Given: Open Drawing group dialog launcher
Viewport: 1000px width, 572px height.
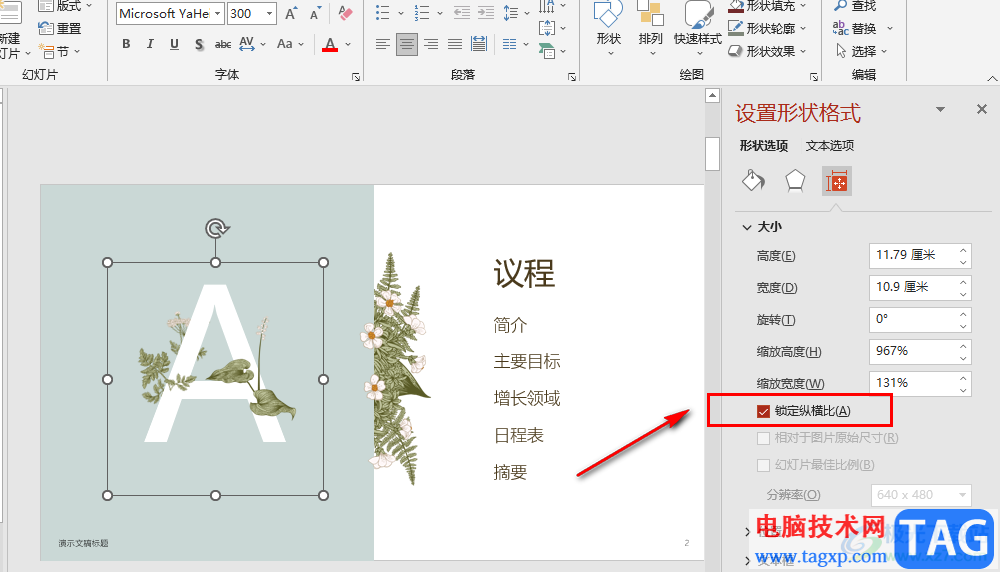Looking at the screenshot, I should pyautogui.click(x=814, y=77).
